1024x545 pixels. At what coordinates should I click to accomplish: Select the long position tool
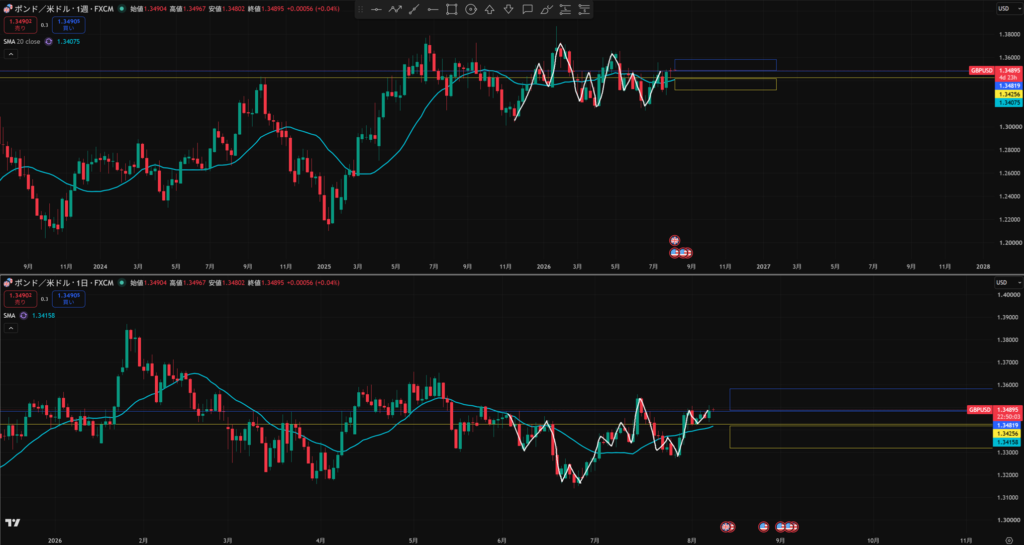[x=565, y=9]
